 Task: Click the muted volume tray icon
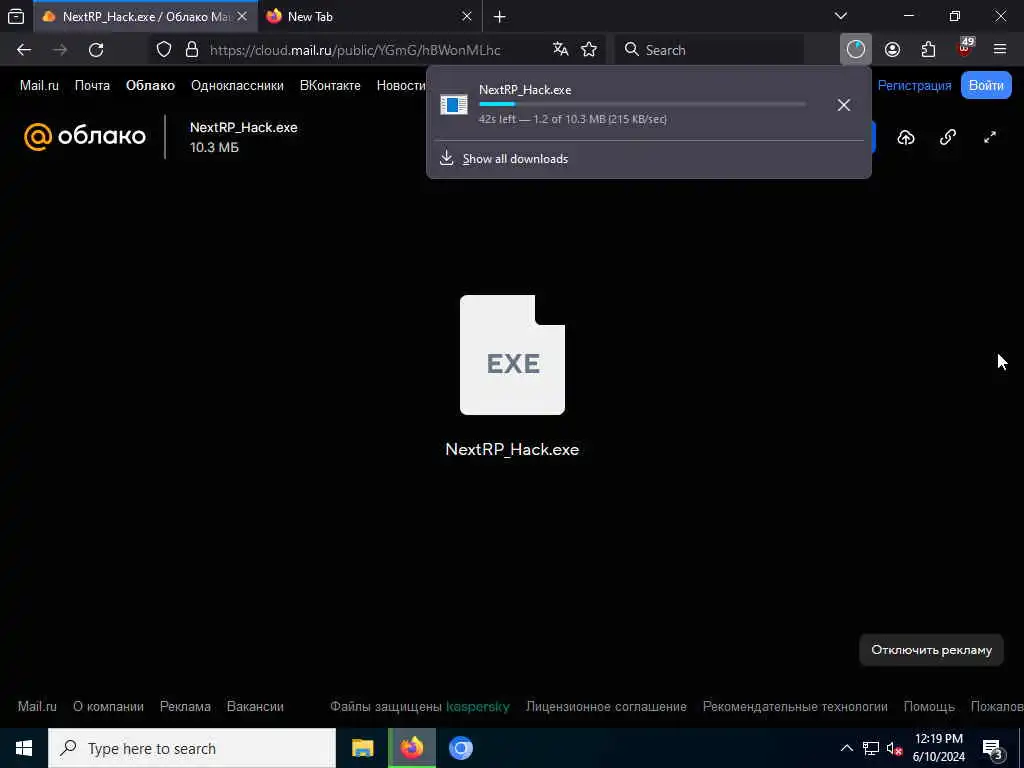point(895,749)
